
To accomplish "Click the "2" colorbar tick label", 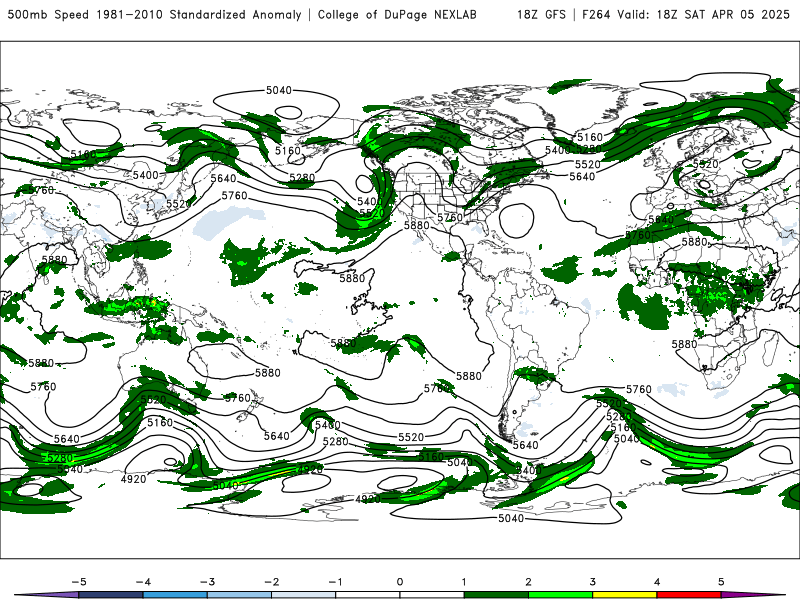I will pyautogui.click(x=529, y=582).
